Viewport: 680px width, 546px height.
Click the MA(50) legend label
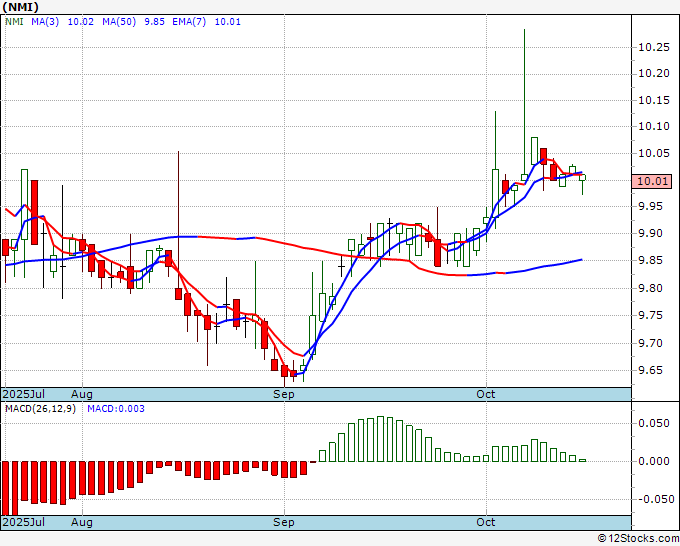pos(119,22)
